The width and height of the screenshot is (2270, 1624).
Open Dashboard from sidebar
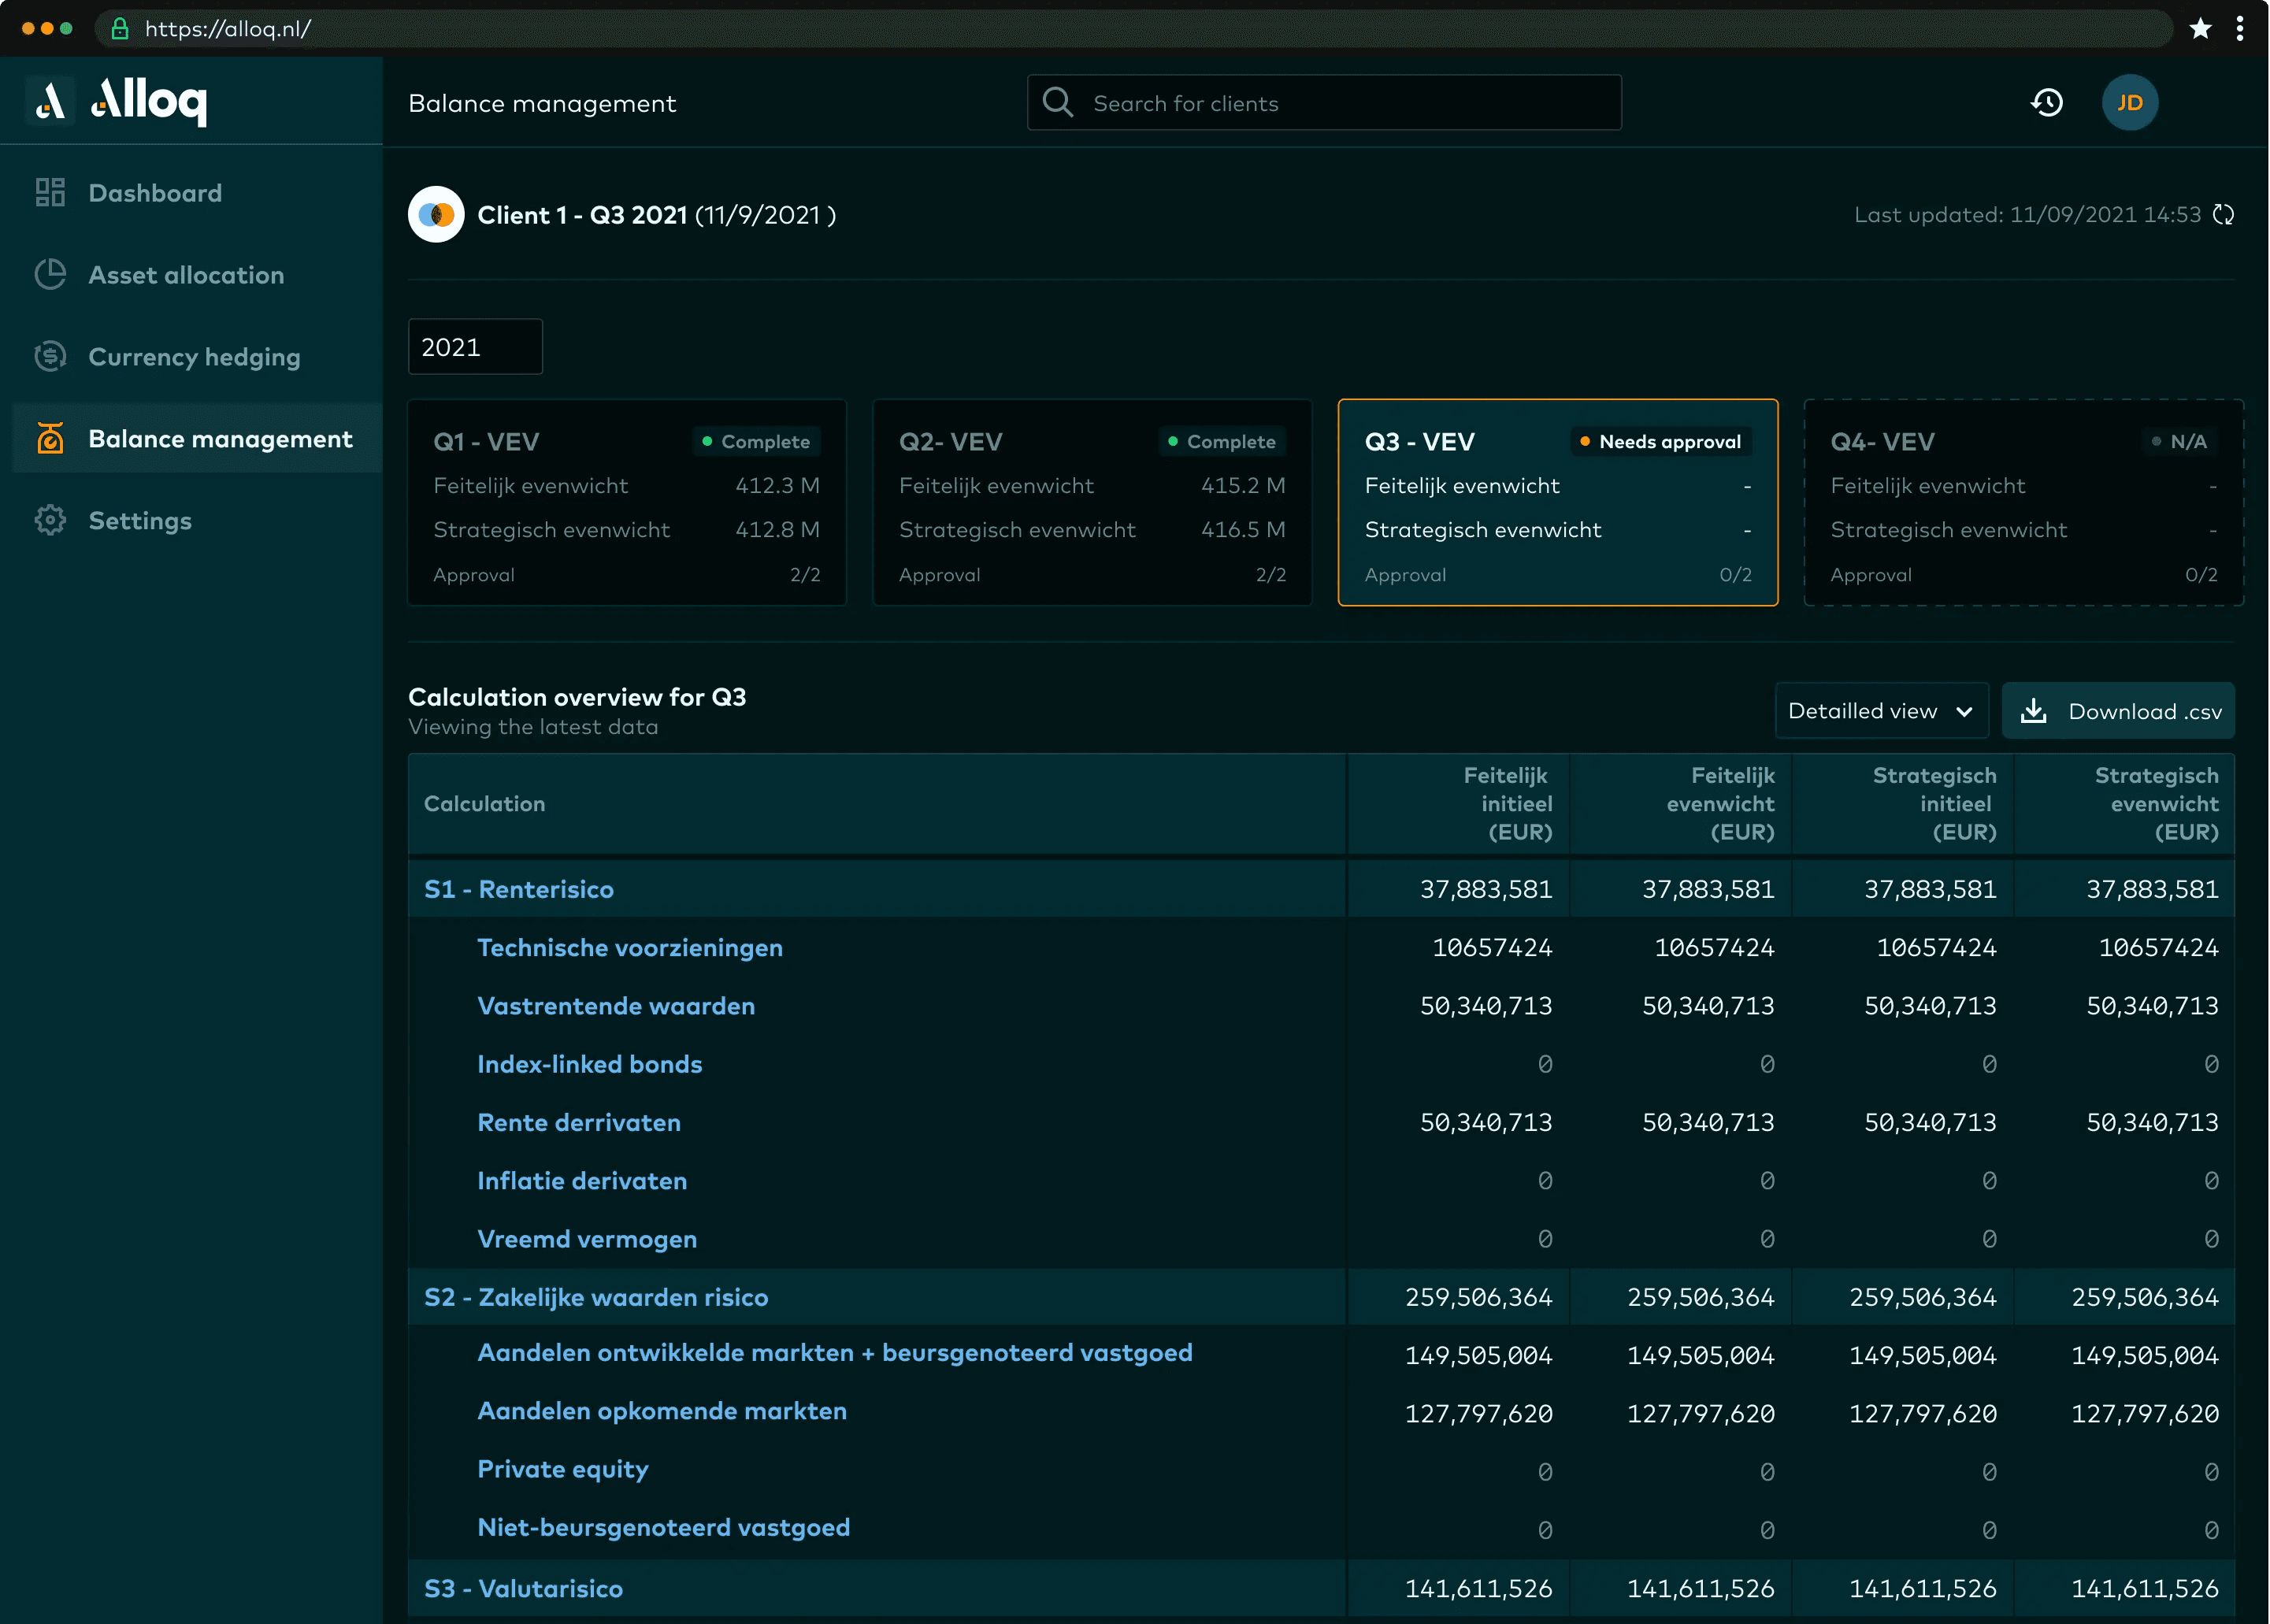155,193
